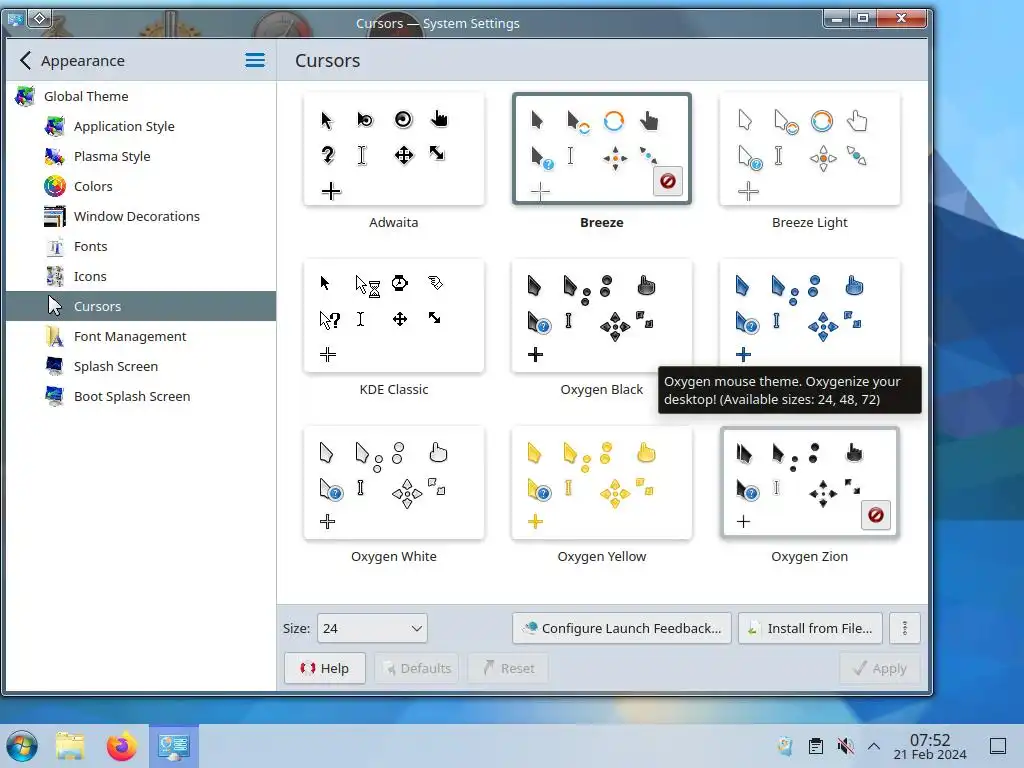Select the Breeze cursor theme thumbnail
Image resolution: width=1024 pixels, height=768 pixels.
tap(601, 149)
